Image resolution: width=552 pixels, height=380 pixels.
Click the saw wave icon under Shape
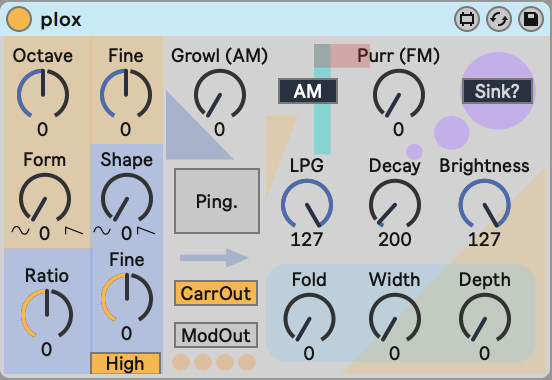click(x=146, y=231)
